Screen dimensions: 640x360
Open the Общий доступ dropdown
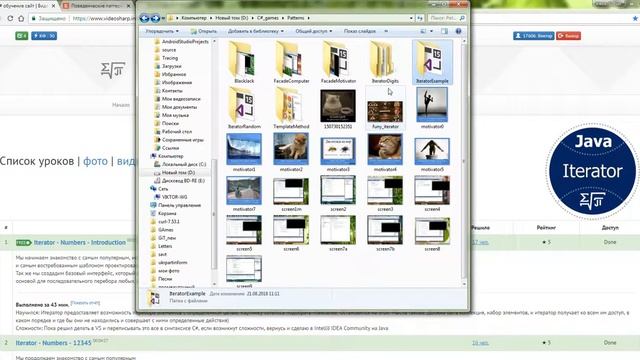(x=313, y=31)
